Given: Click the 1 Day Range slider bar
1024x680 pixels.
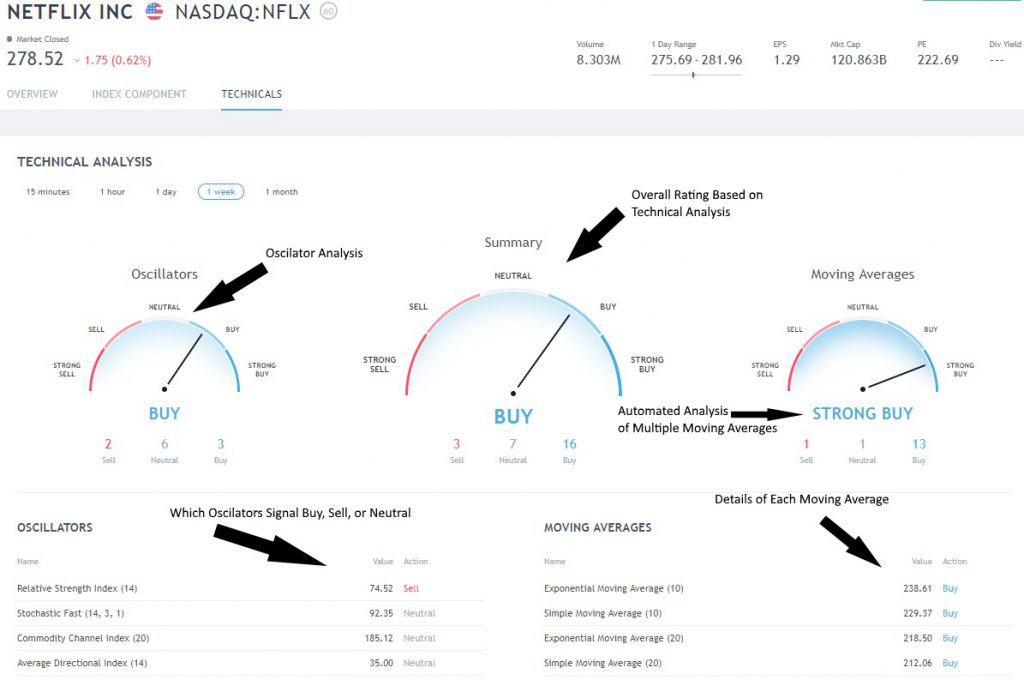Looking at the screenshot, I should (x=696, y=75).
